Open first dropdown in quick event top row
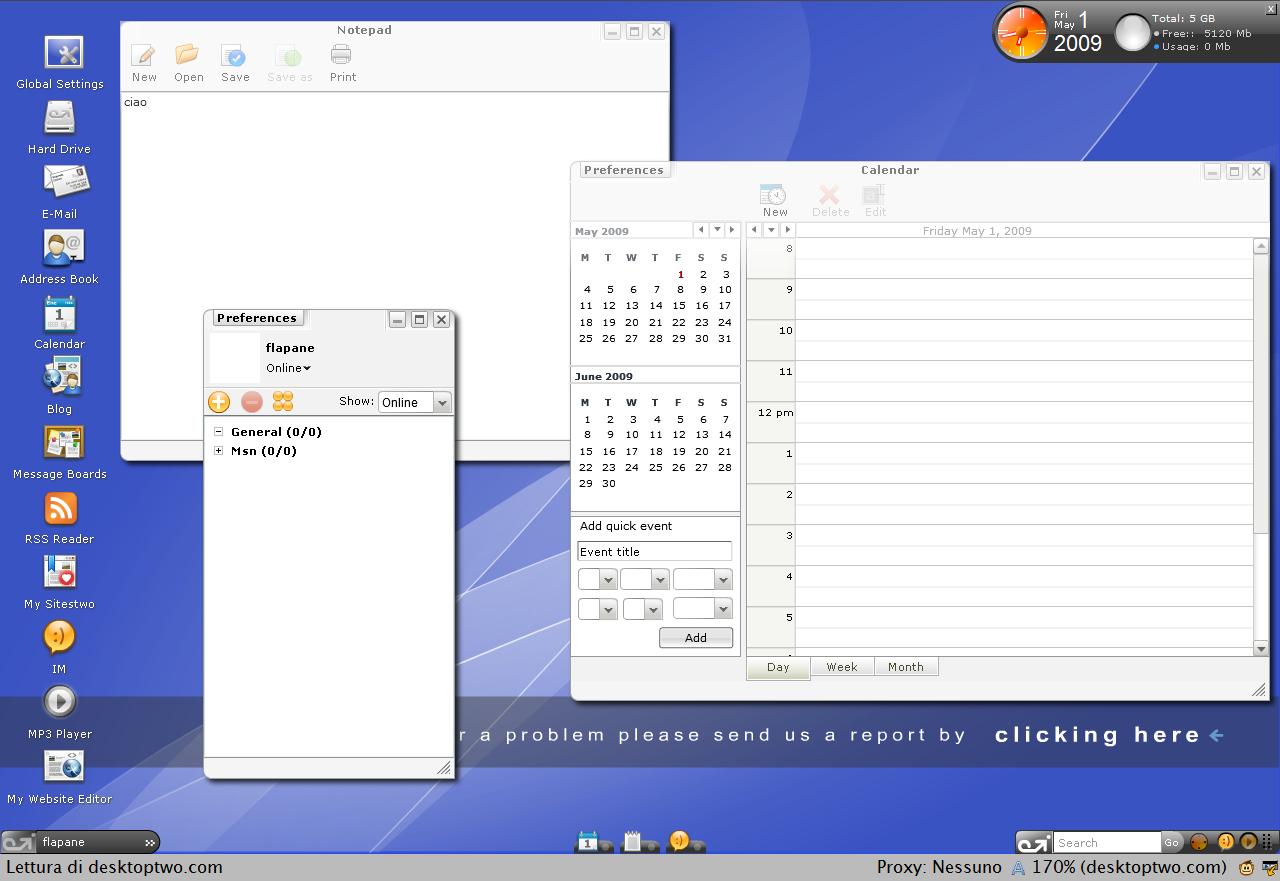This screenshot has height=881, width=1280. [597, 579]
